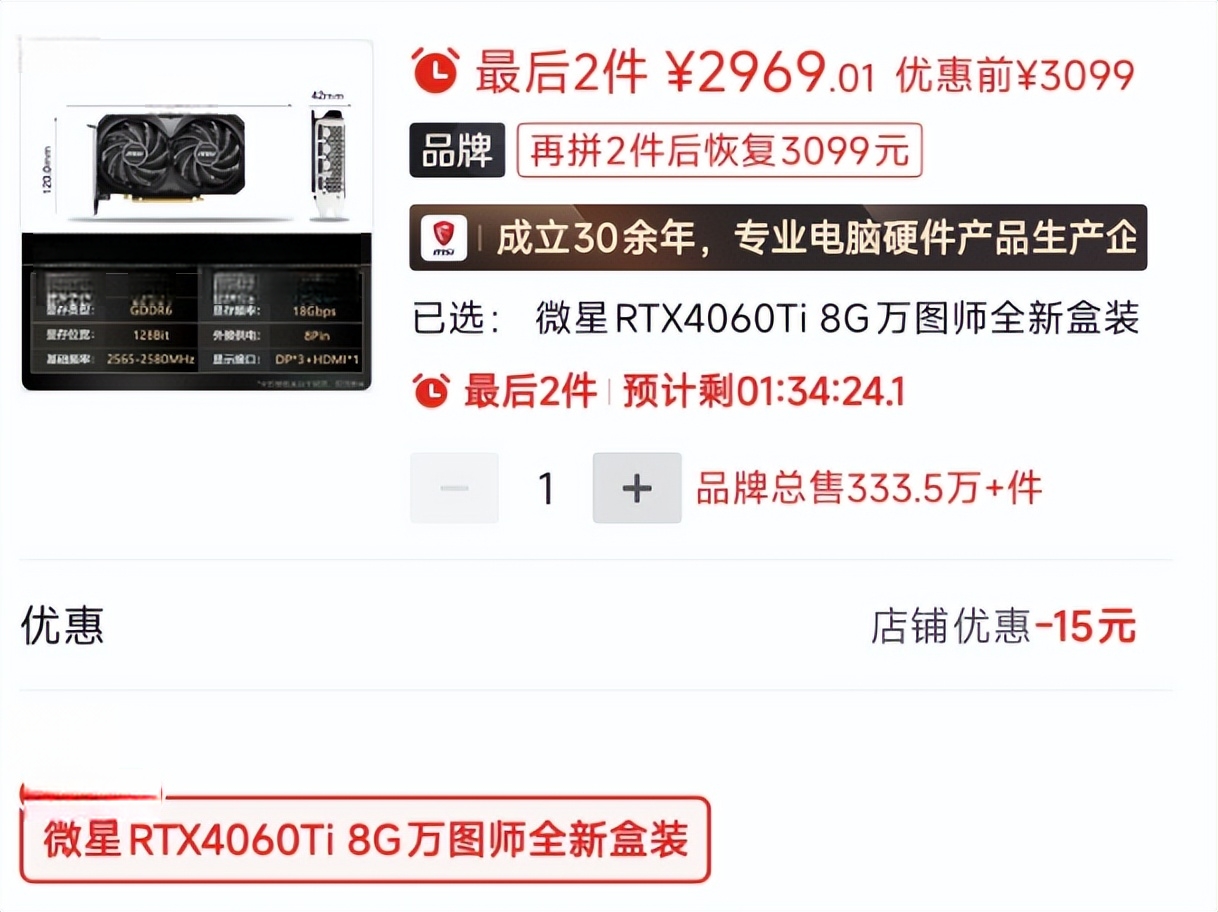The image size is (1218, 912).
Task: Click the MSI shield logo icon
Action: 441,238
